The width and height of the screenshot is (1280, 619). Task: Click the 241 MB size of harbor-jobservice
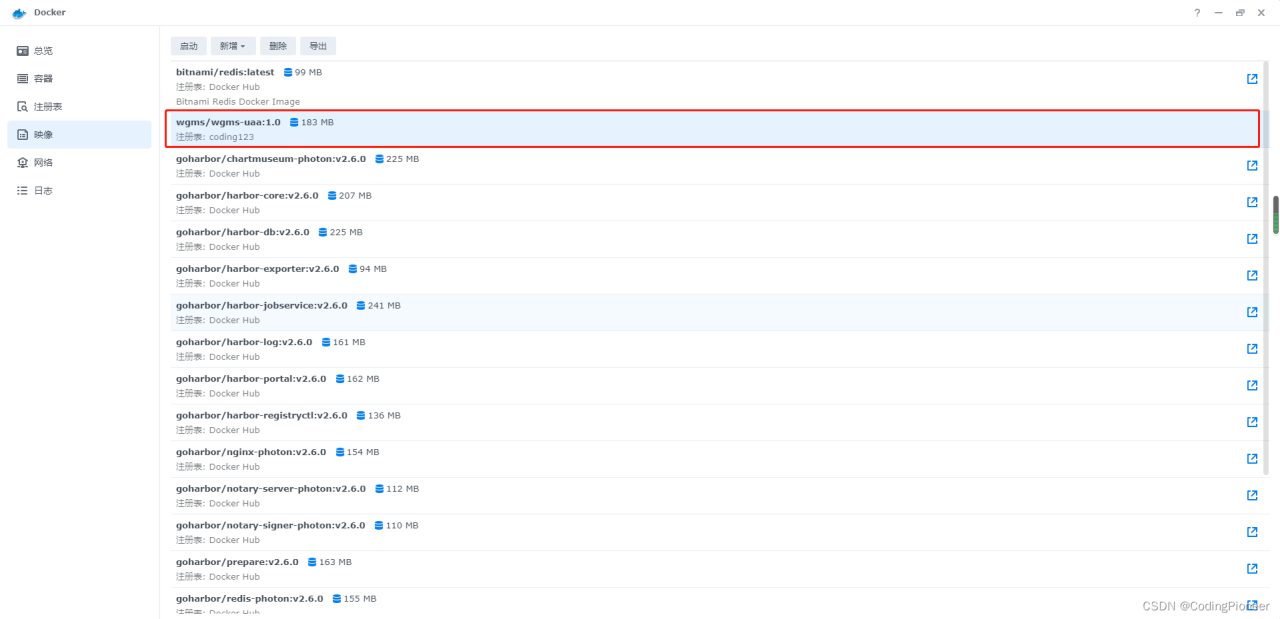tap(385, 306)
